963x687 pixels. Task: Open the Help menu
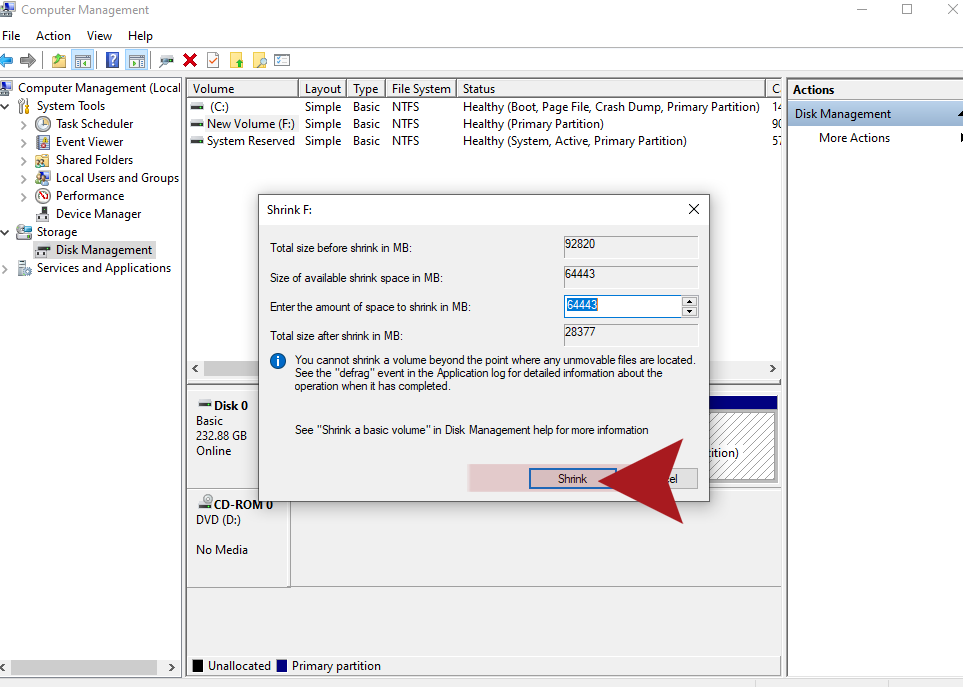coord(140,36)
